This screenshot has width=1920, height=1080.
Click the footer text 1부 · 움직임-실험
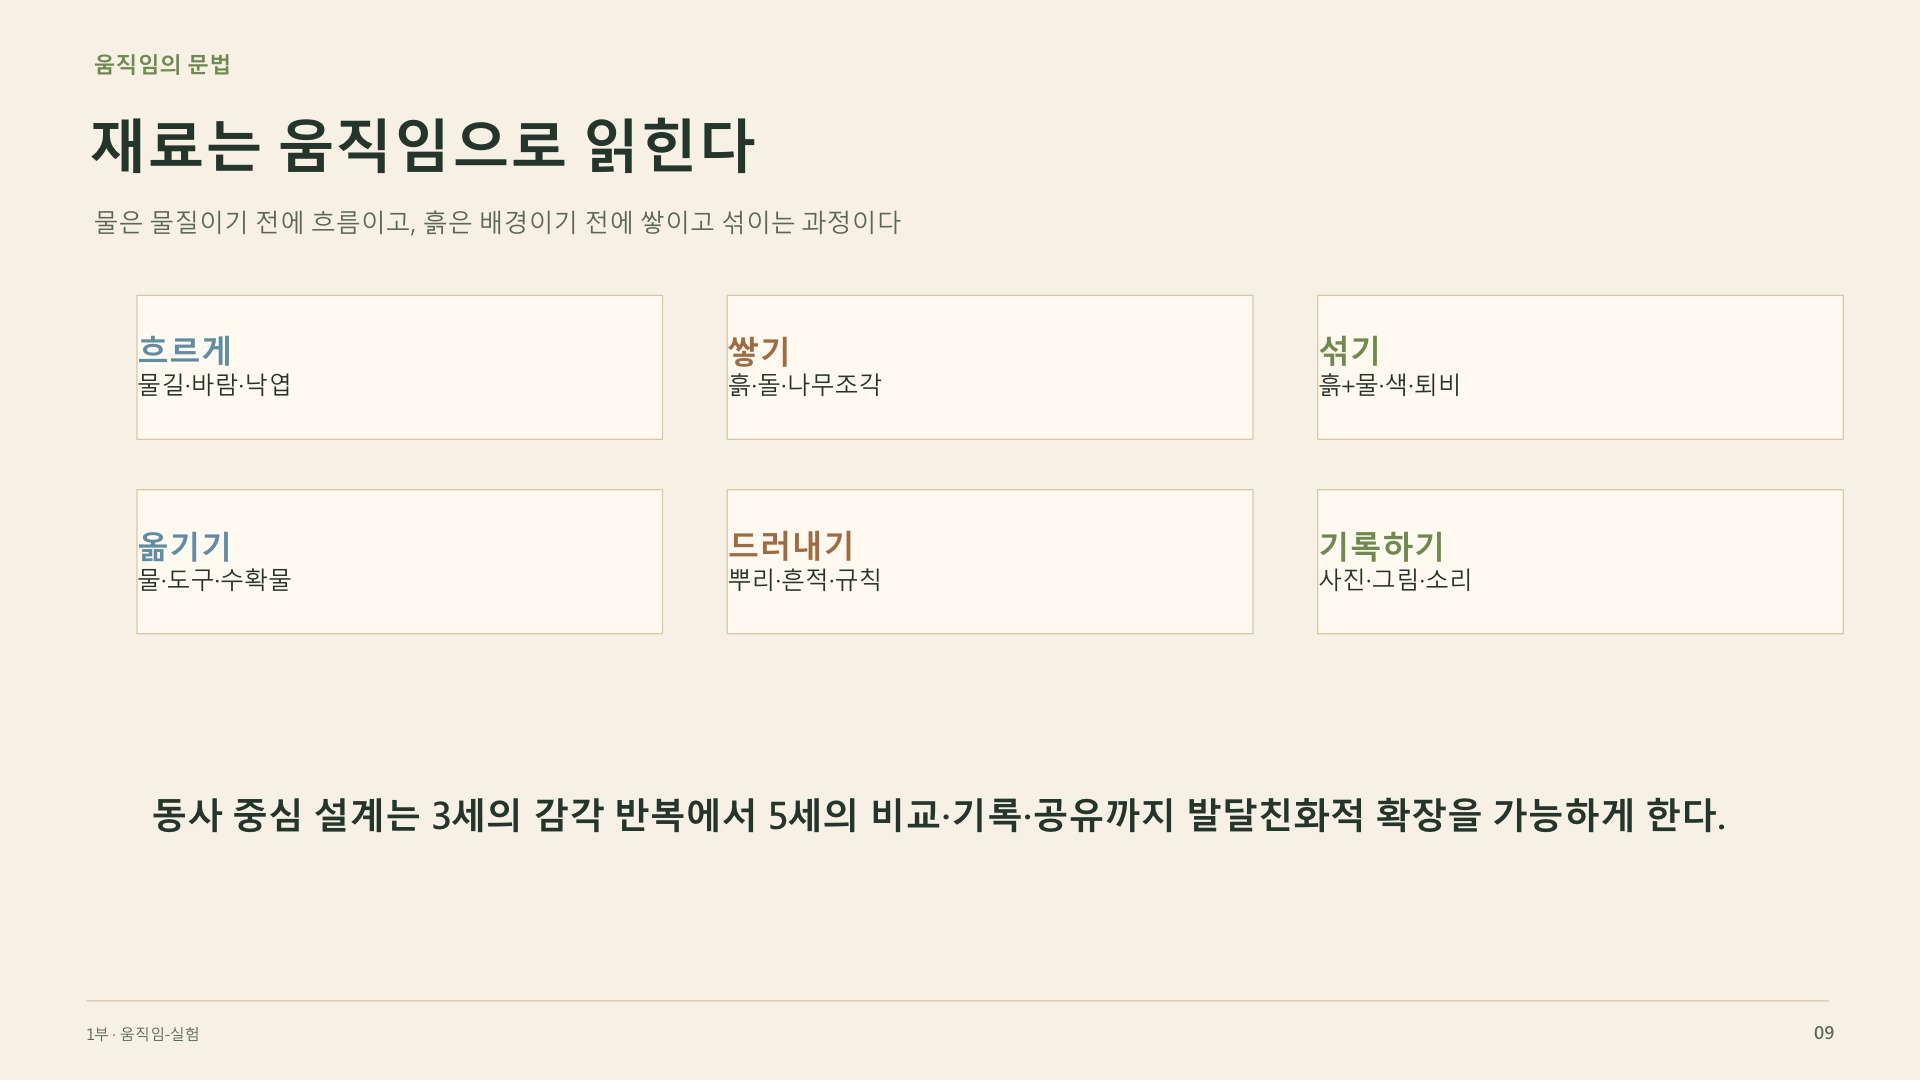tap(142, 1034)
